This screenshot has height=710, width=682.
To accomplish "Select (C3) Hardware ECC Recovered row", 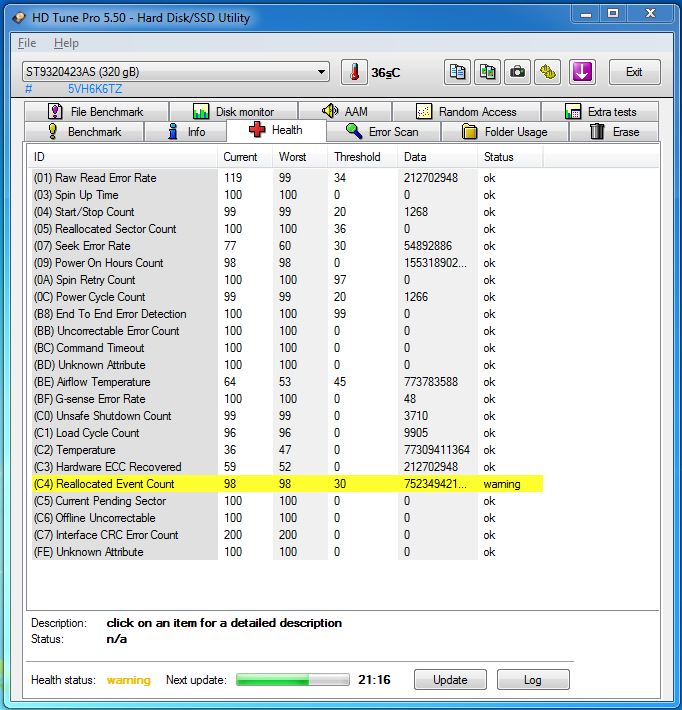I will pyautogui.click(x=287, y=467).
